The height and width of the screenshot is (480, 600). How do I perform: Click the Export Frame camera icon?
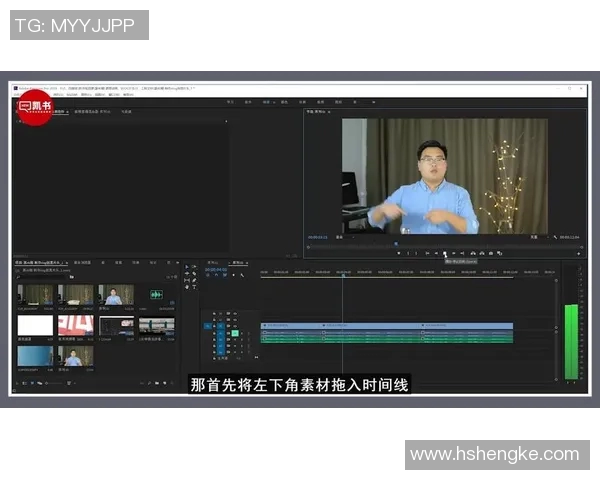(x=491, y=253)
